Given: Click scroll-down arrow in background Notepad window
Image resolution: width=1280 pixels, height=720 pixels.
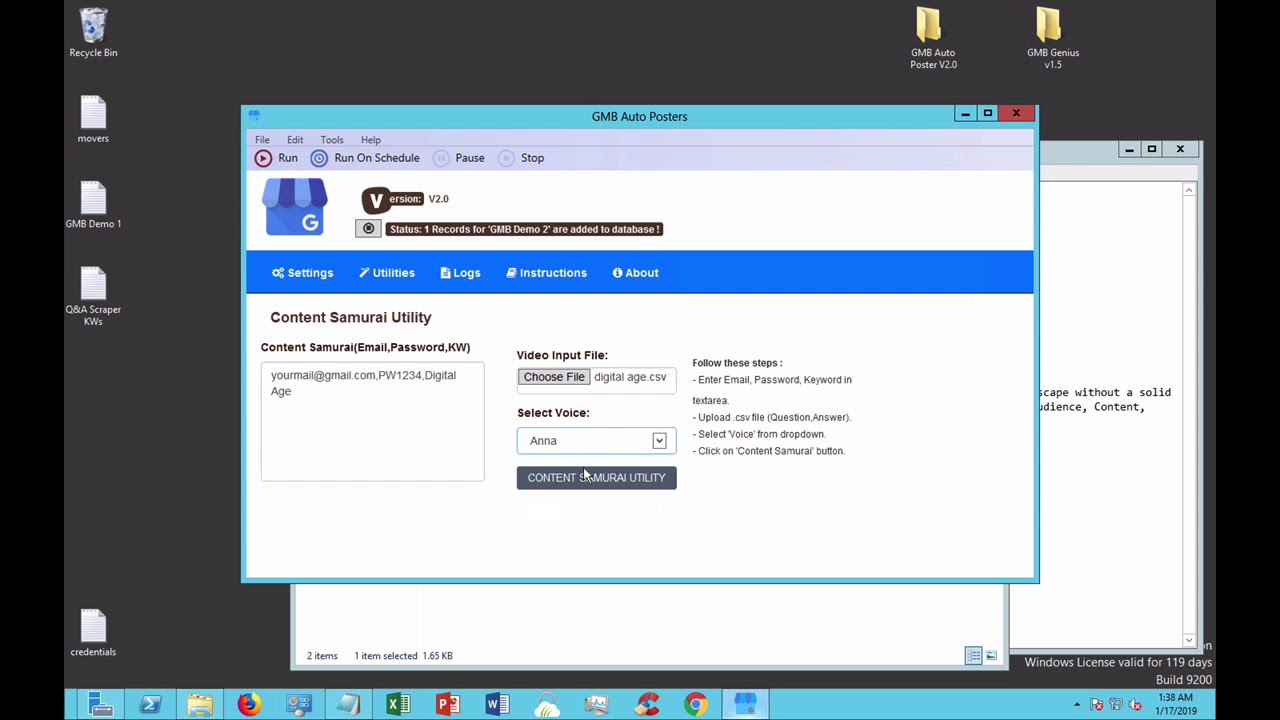Looking at the screenshot, I should click(x=1189, y=640).
